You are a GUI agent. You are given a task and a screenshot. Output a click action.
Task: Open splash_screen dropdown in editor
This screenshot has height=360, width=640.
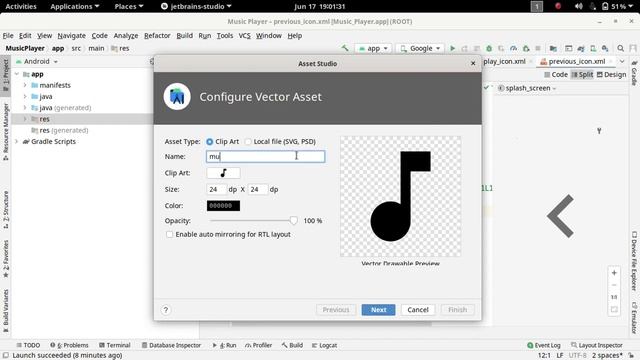[527, 88]
